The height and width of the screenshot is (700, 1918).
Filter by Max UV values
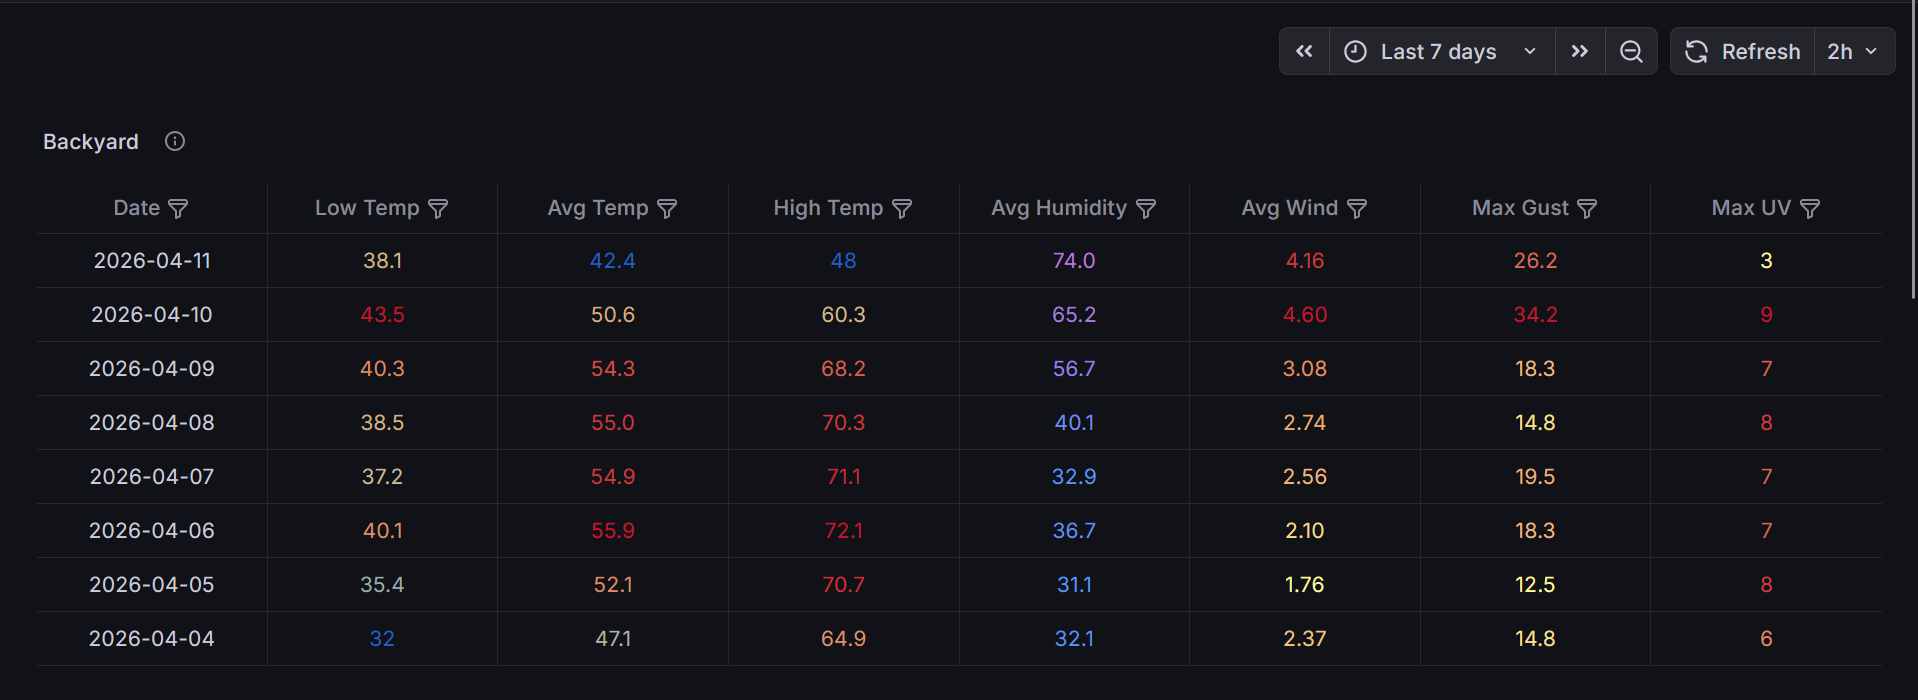(x=1810, y=209)
